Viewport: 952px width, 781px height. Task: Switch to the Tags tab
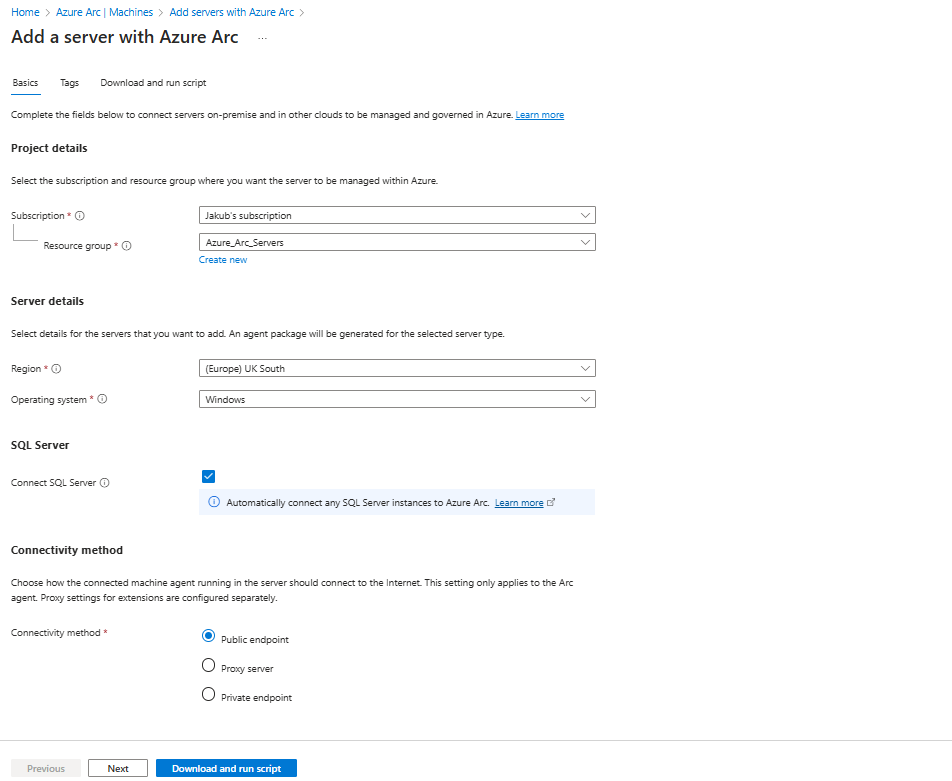pyautogui.click(x=69, y=83)
